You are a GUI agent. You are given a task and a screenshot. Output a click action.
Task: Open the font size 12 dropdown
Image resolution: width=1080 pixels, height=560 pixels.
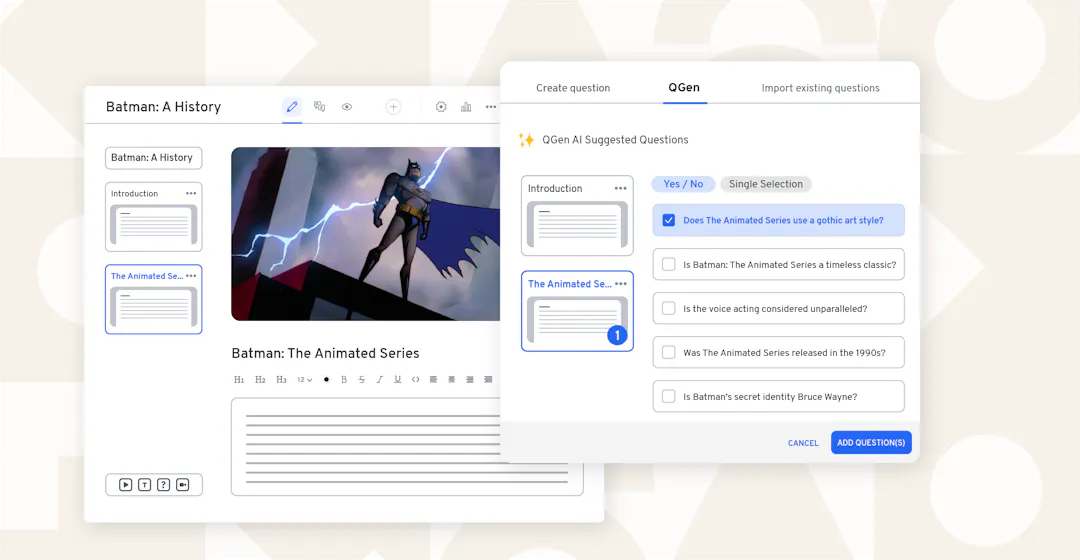point(304,380)
